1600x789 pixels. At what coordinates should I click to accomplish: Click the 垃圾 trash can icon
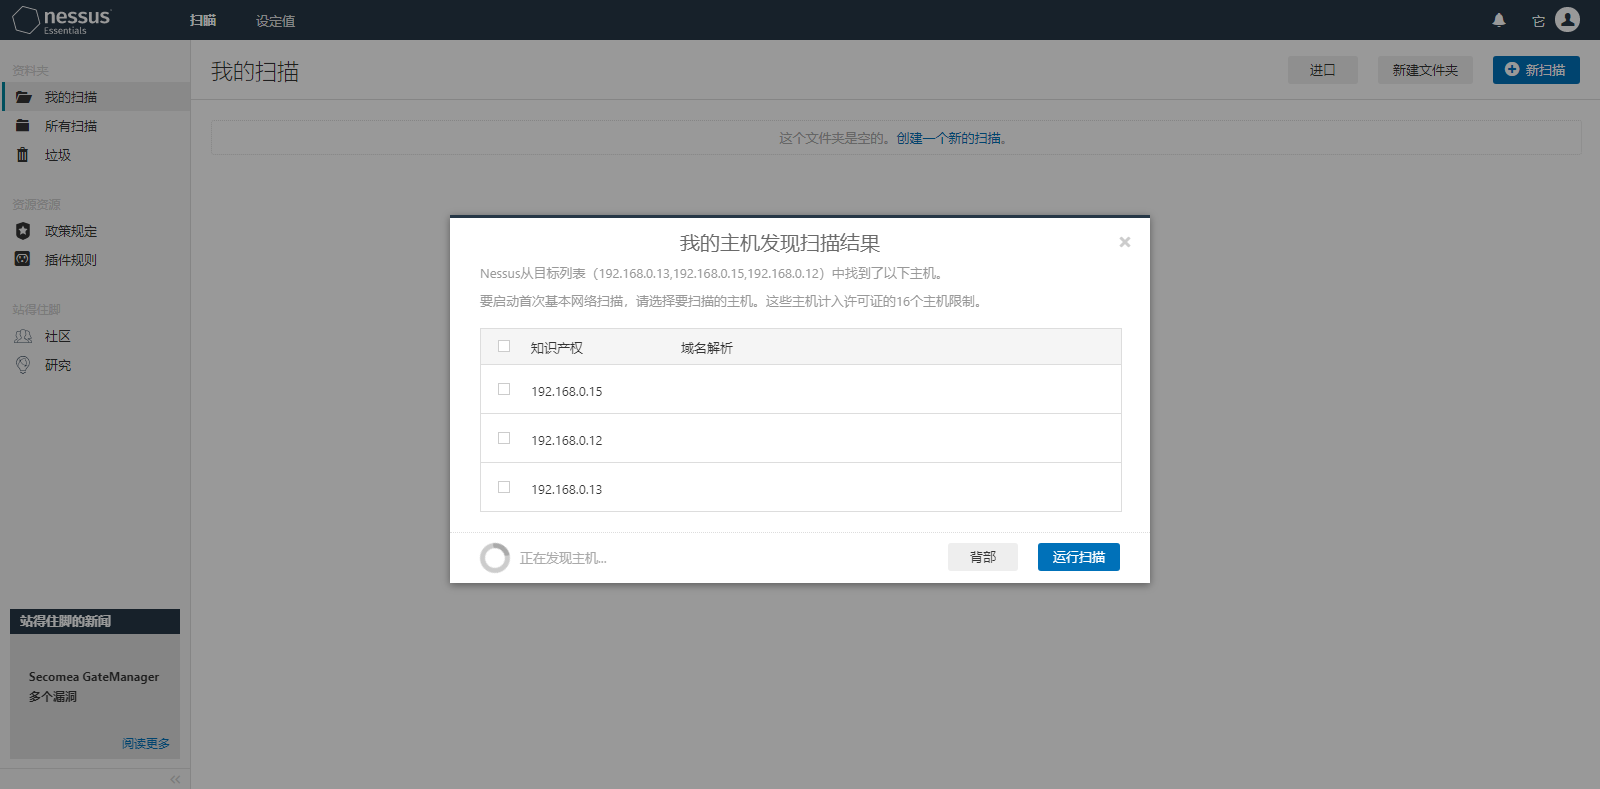coord(23,155)
